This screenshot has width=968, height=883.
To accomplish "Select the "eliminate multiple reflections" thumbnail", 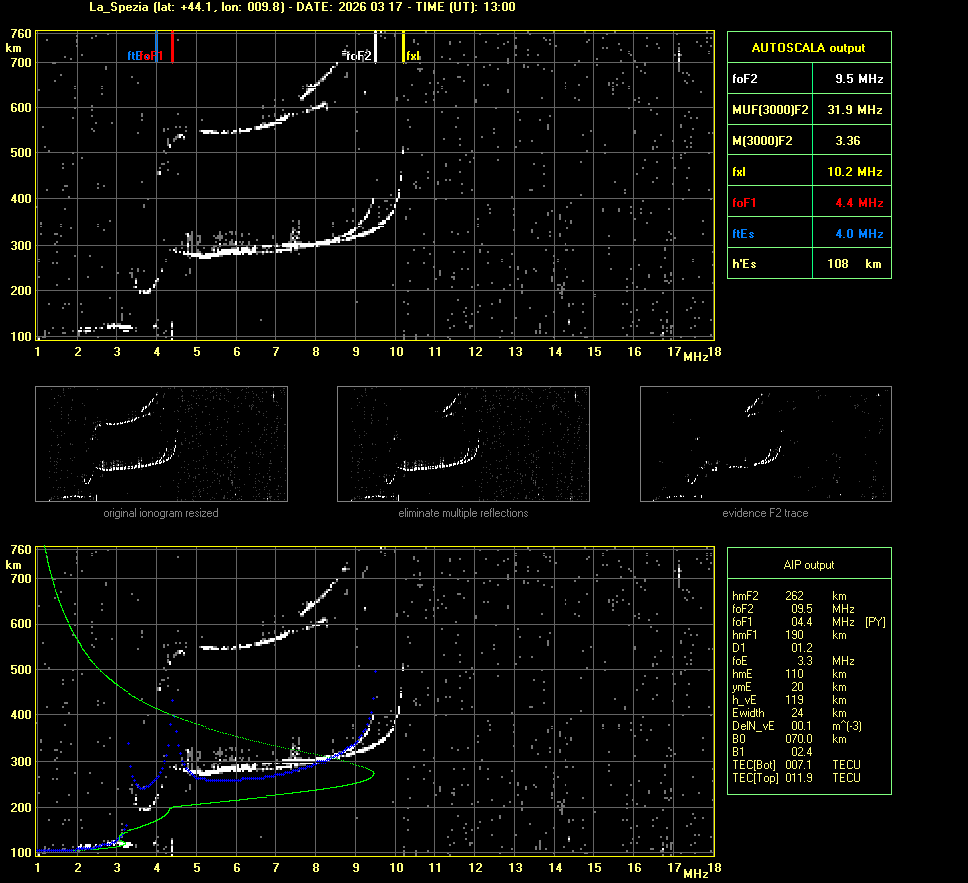I will click(x=463, y=444).
